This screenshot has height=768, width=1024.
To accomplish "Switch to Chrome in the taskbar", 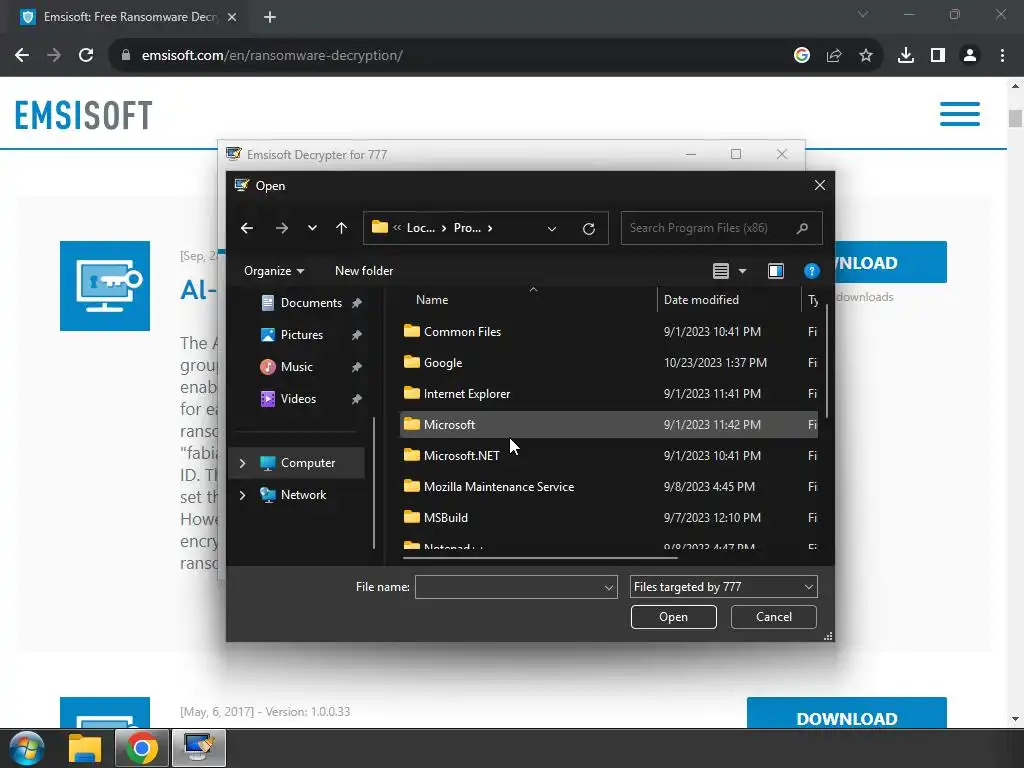I will pos(142,748).
